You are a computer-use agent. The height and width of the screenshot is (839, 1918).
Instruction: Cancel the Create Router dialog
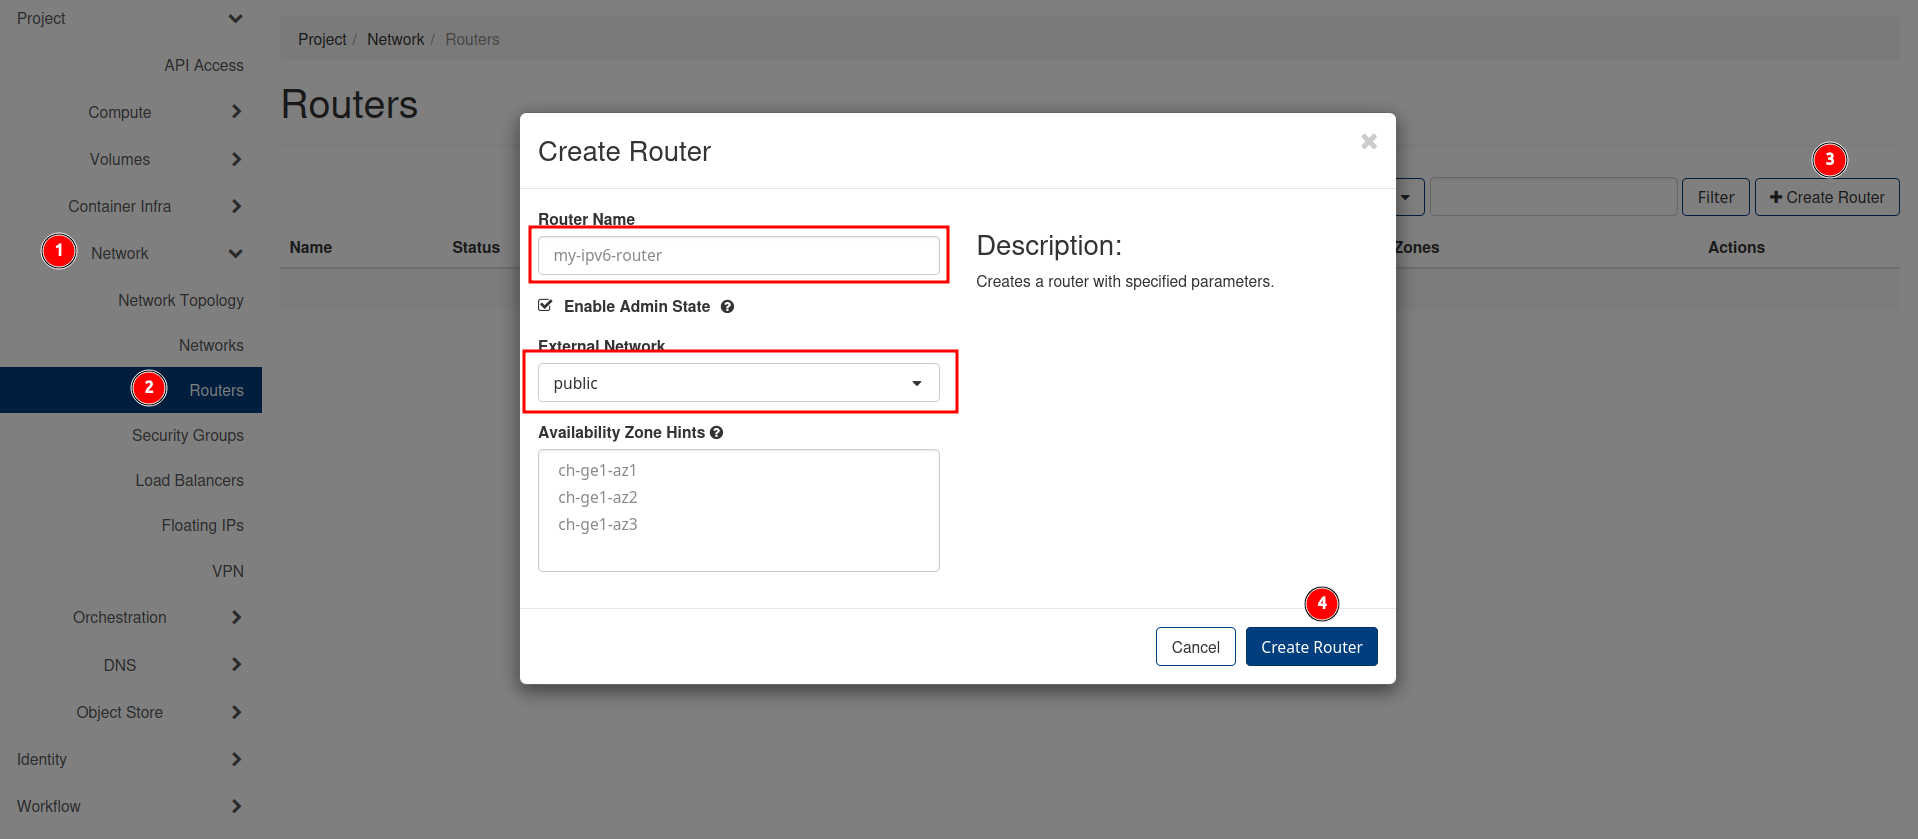[1195, 647]
